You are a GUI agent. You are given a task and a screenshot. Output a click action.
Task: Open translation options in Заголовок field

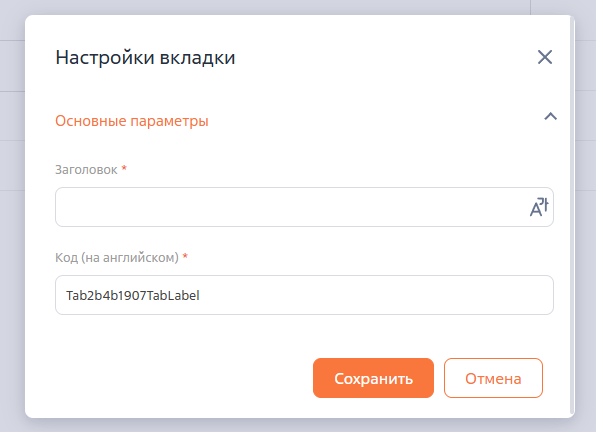click(x=539, y=207)
